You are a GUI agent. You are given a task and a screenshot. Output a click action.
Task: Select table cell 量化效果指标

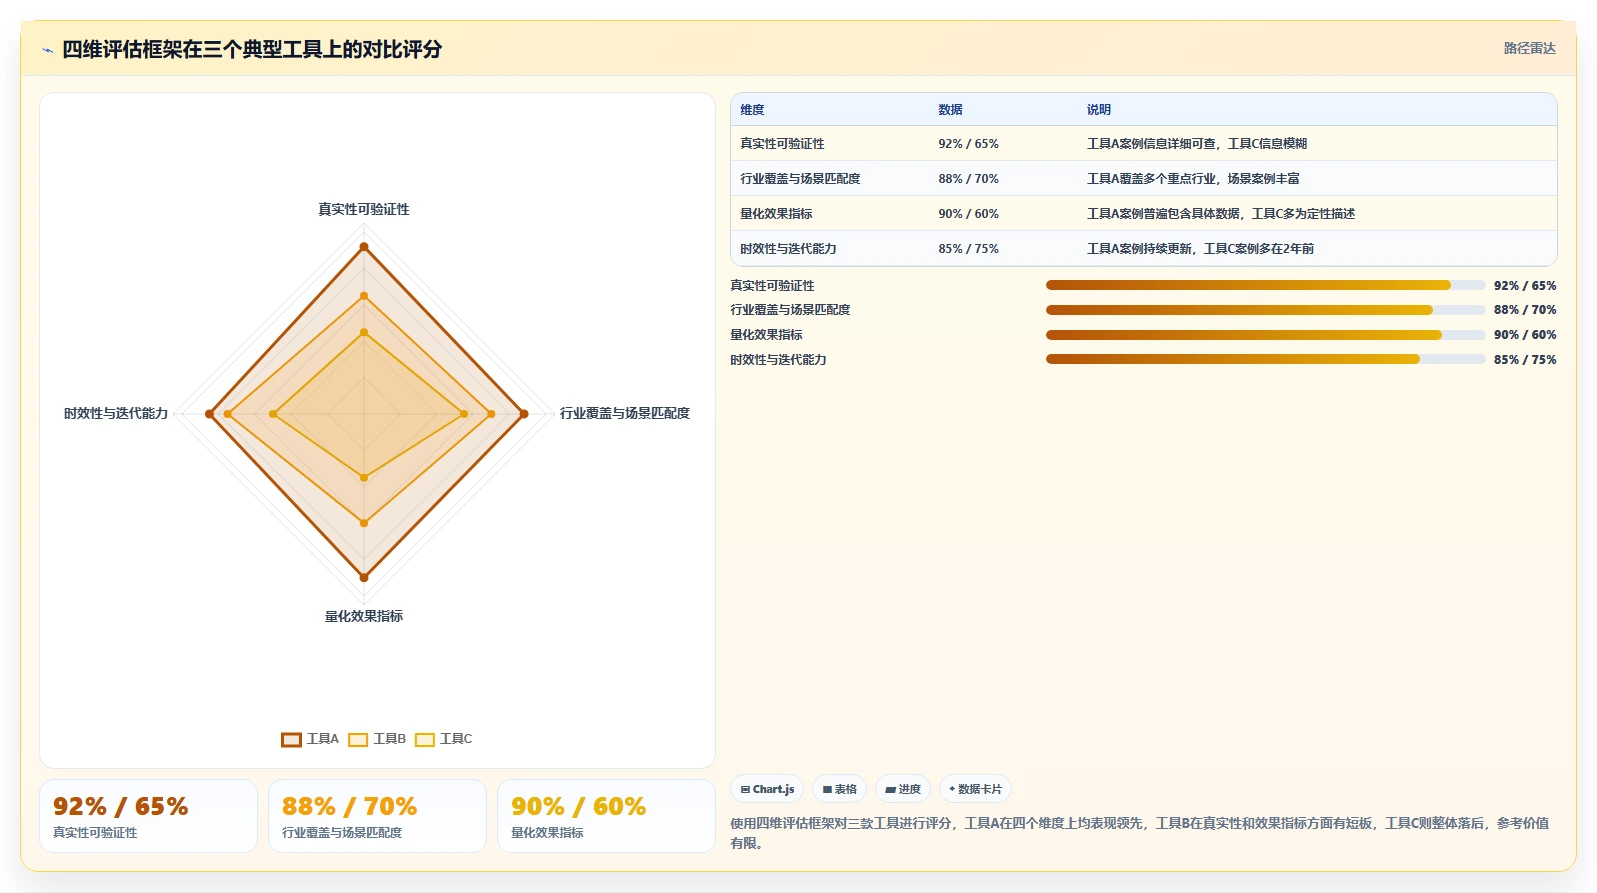[x=776, y=214]
